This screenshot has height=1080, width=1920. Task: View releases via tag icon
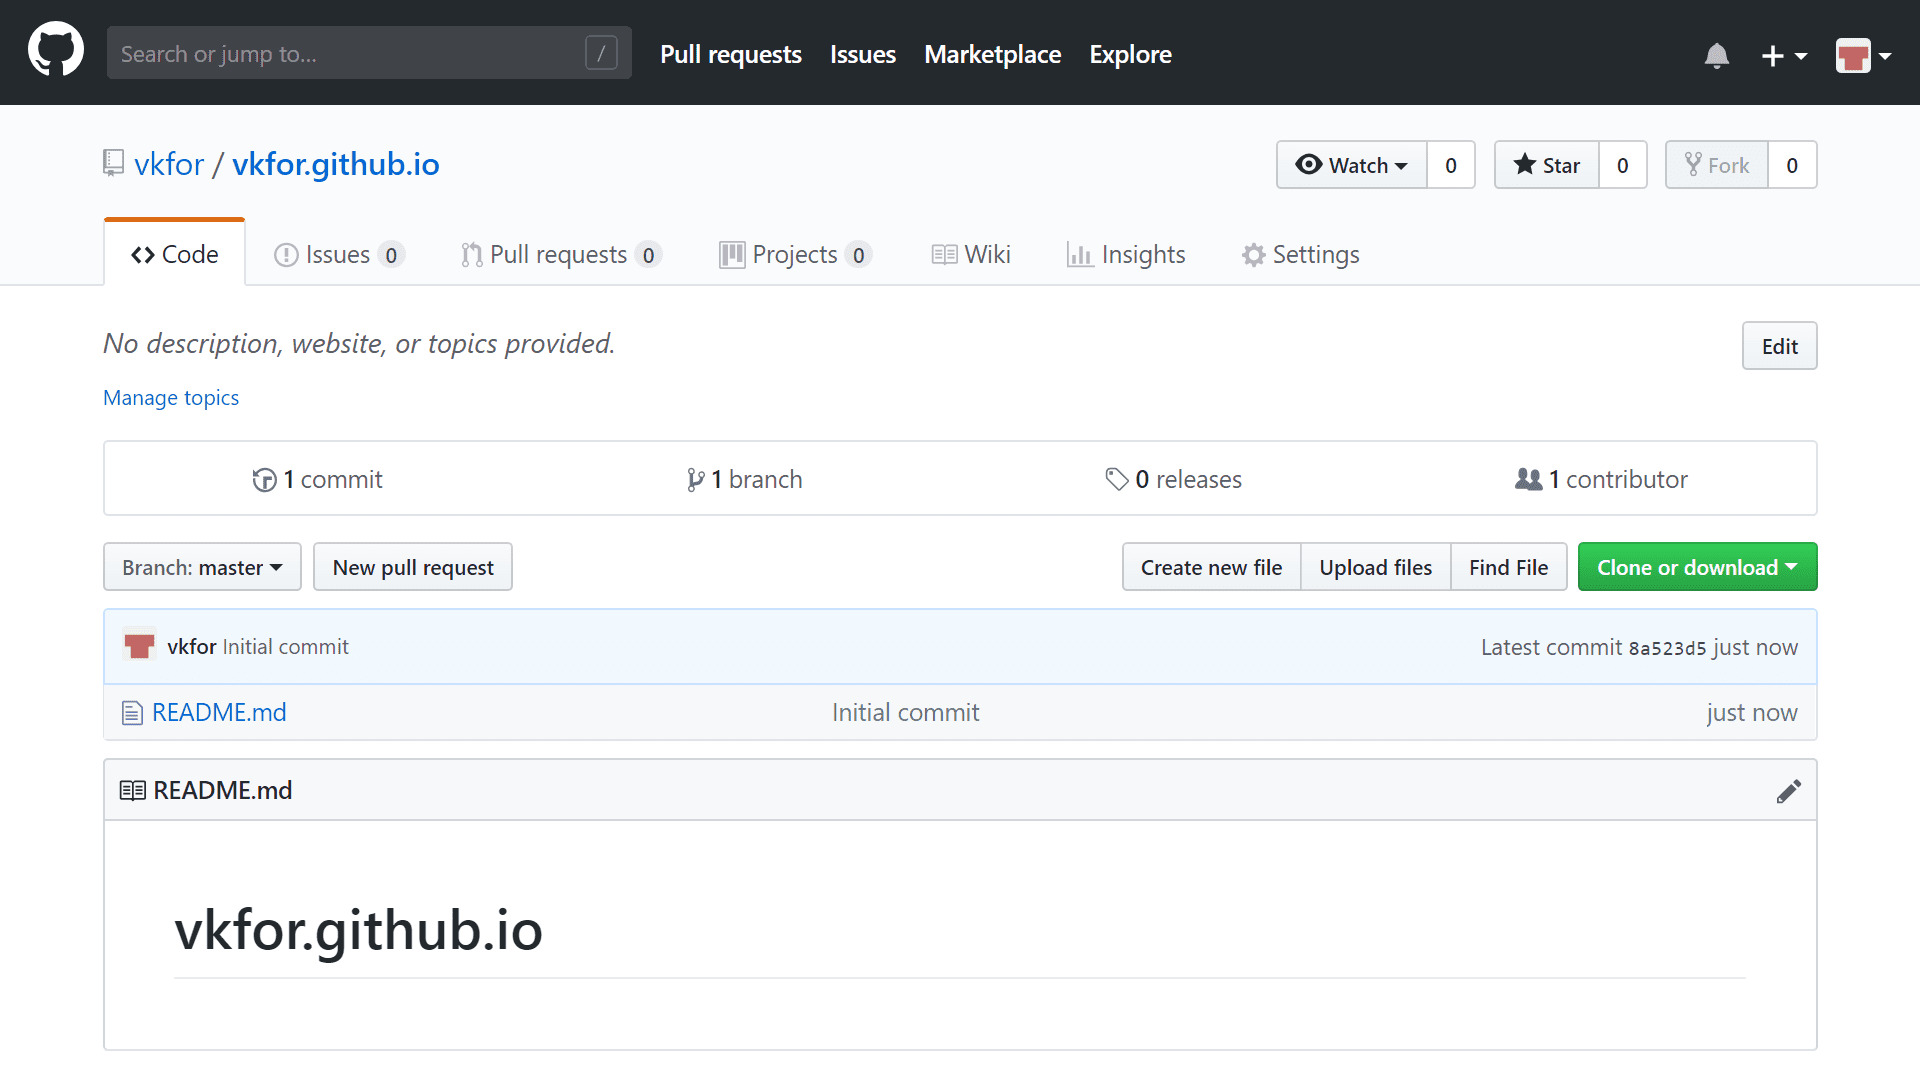1116,479
